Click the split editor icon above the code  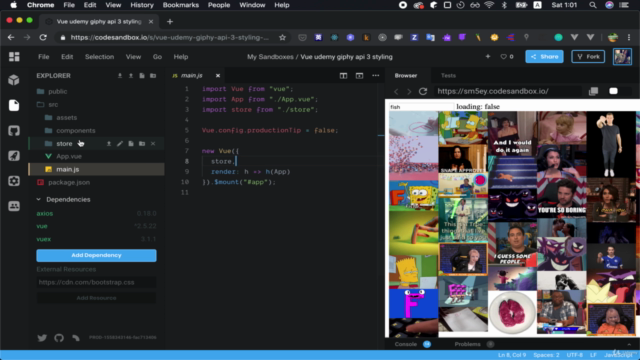[343, 76]
